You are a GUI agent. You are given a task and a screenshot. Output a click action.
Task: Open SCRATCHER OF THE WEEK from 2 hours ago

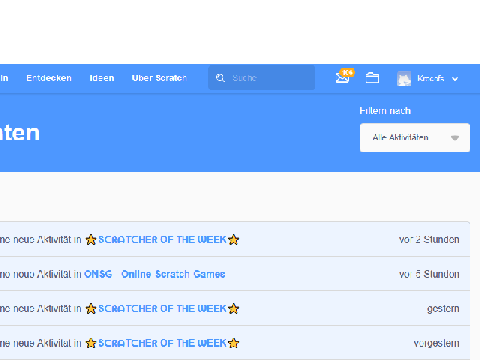coord(162,240)
